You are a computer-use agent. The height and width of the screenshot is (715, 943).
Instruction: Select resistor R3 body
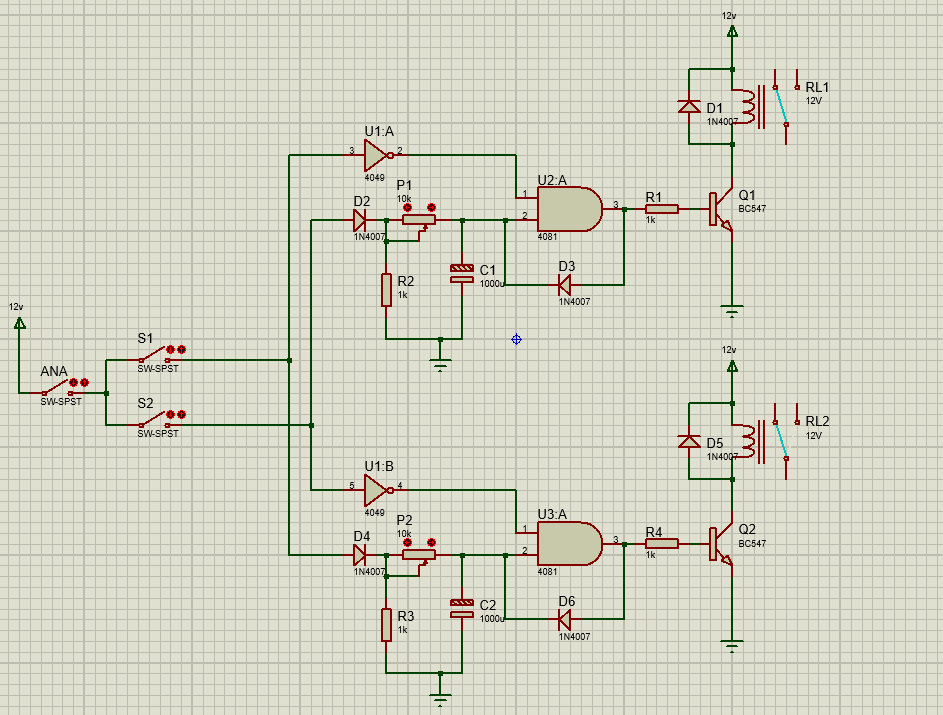tap(386, 625)
